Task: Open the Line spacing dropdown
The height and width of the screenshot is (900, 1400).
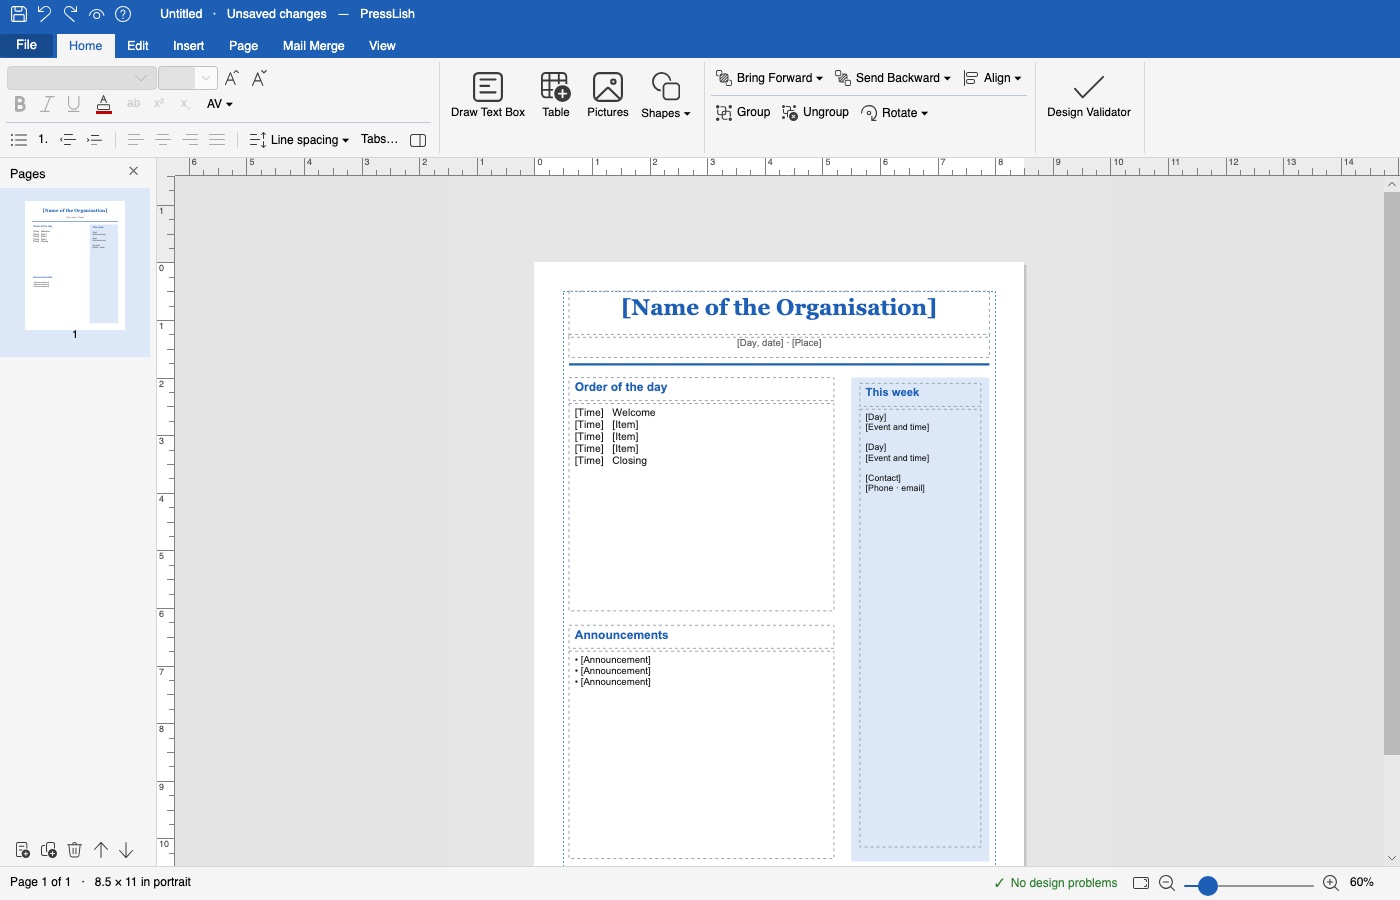Action: tap(299, 140)
